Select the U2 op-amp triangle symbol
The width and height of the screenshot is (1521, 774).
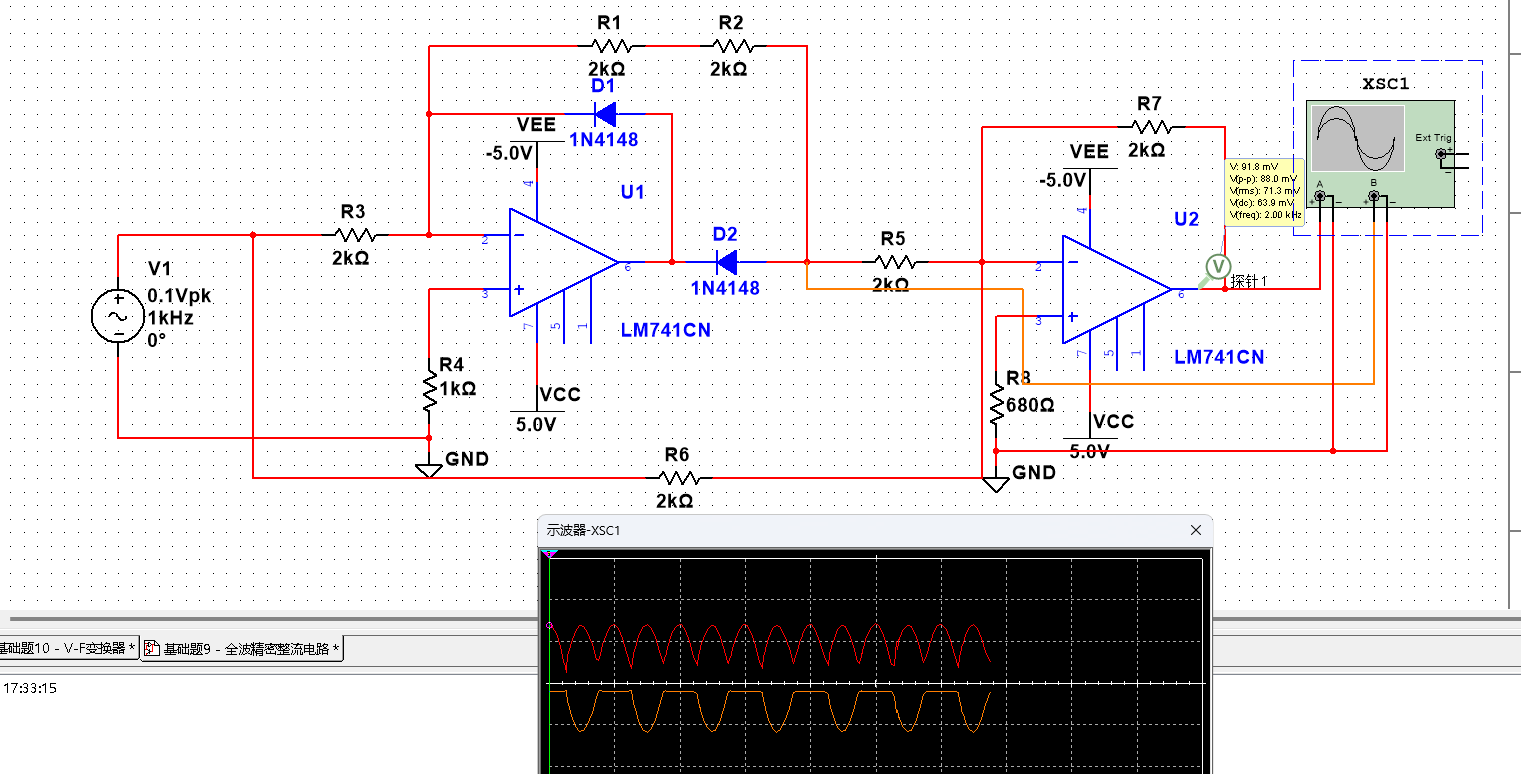[x=1115, y=290]
